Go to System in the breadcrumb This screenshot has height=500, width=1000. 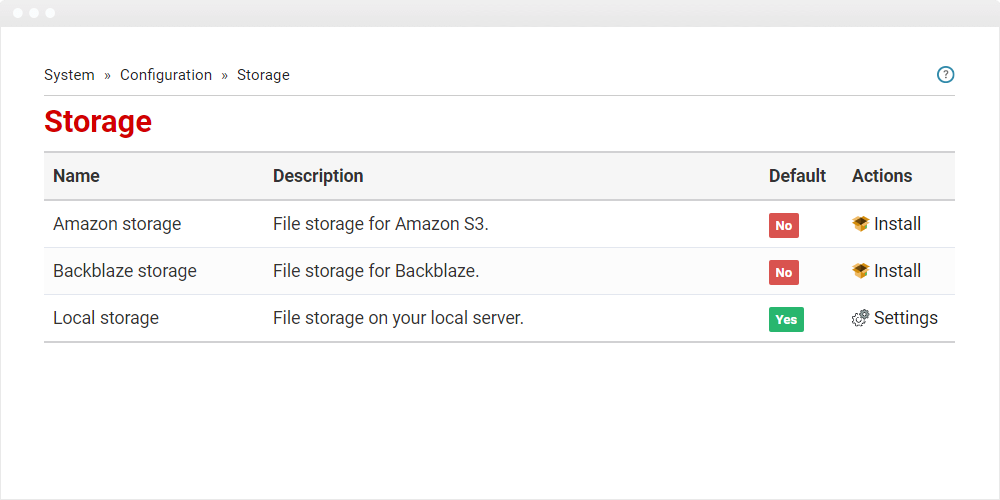69,75
